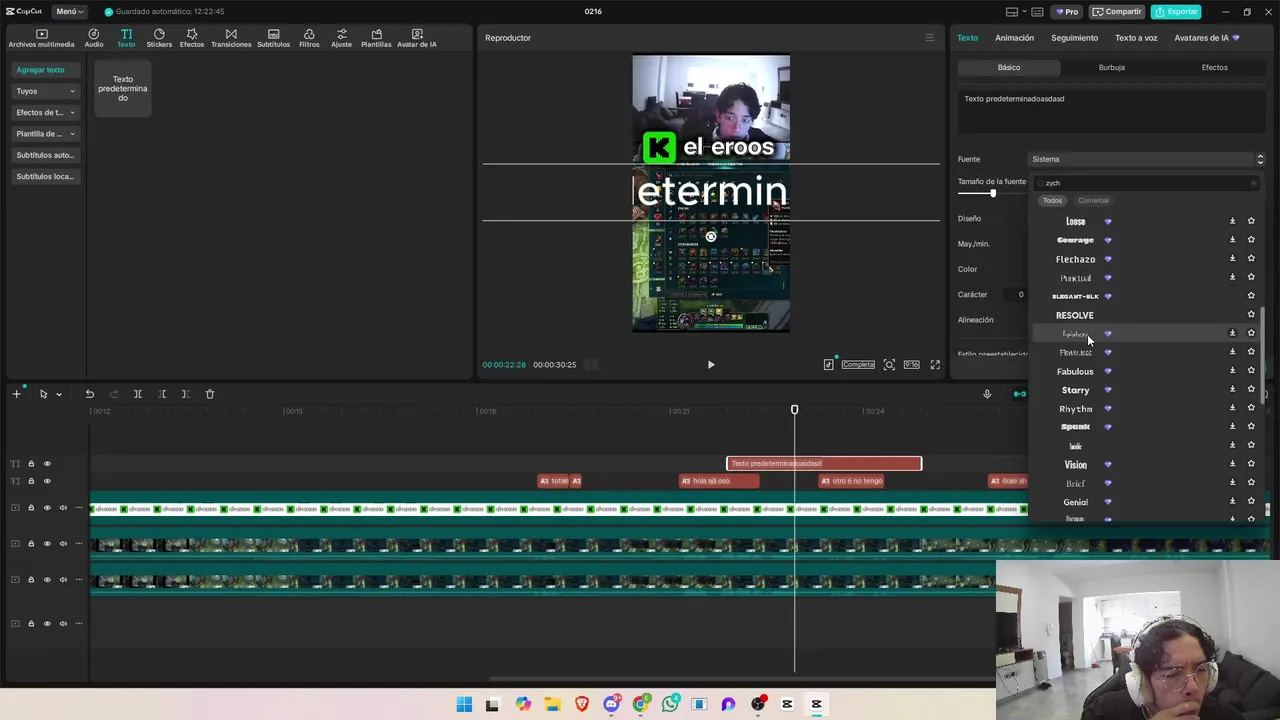Viewport: 1280px width, 720px height.
Task: Mute the first video track
Action: (x=63, y=508)
